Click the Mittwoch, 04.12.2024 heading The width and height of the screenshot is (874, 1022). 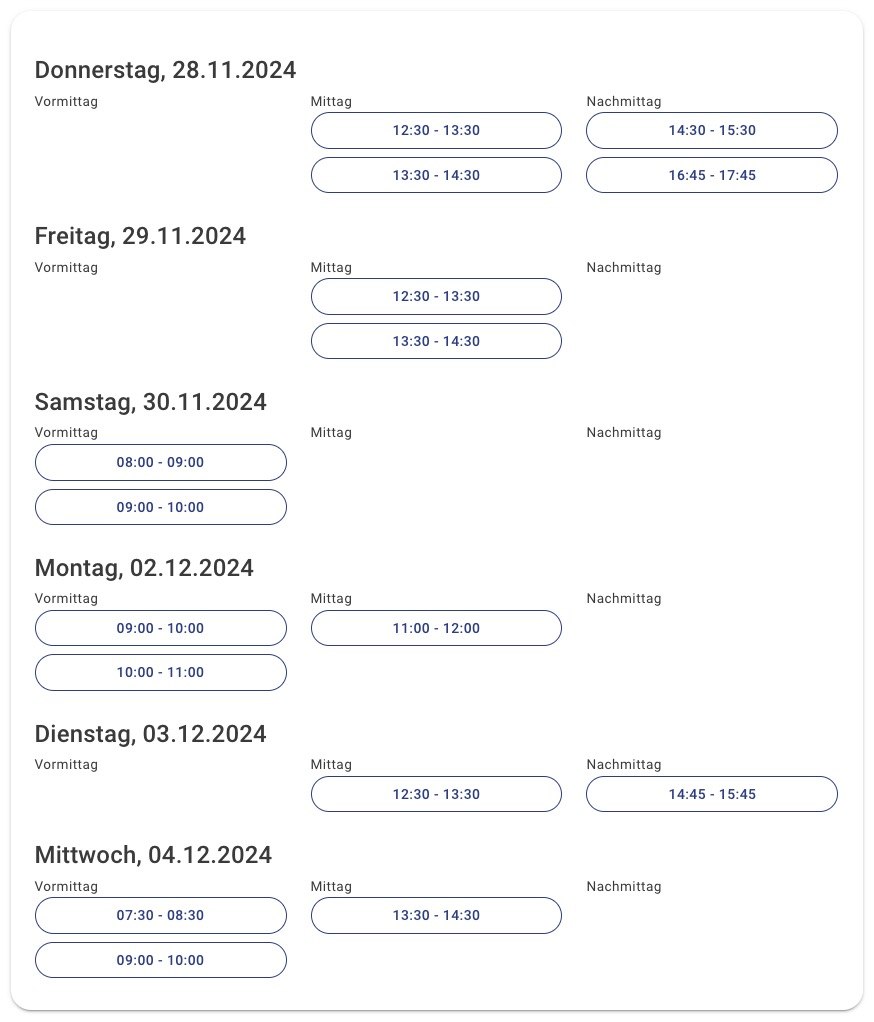153,855
